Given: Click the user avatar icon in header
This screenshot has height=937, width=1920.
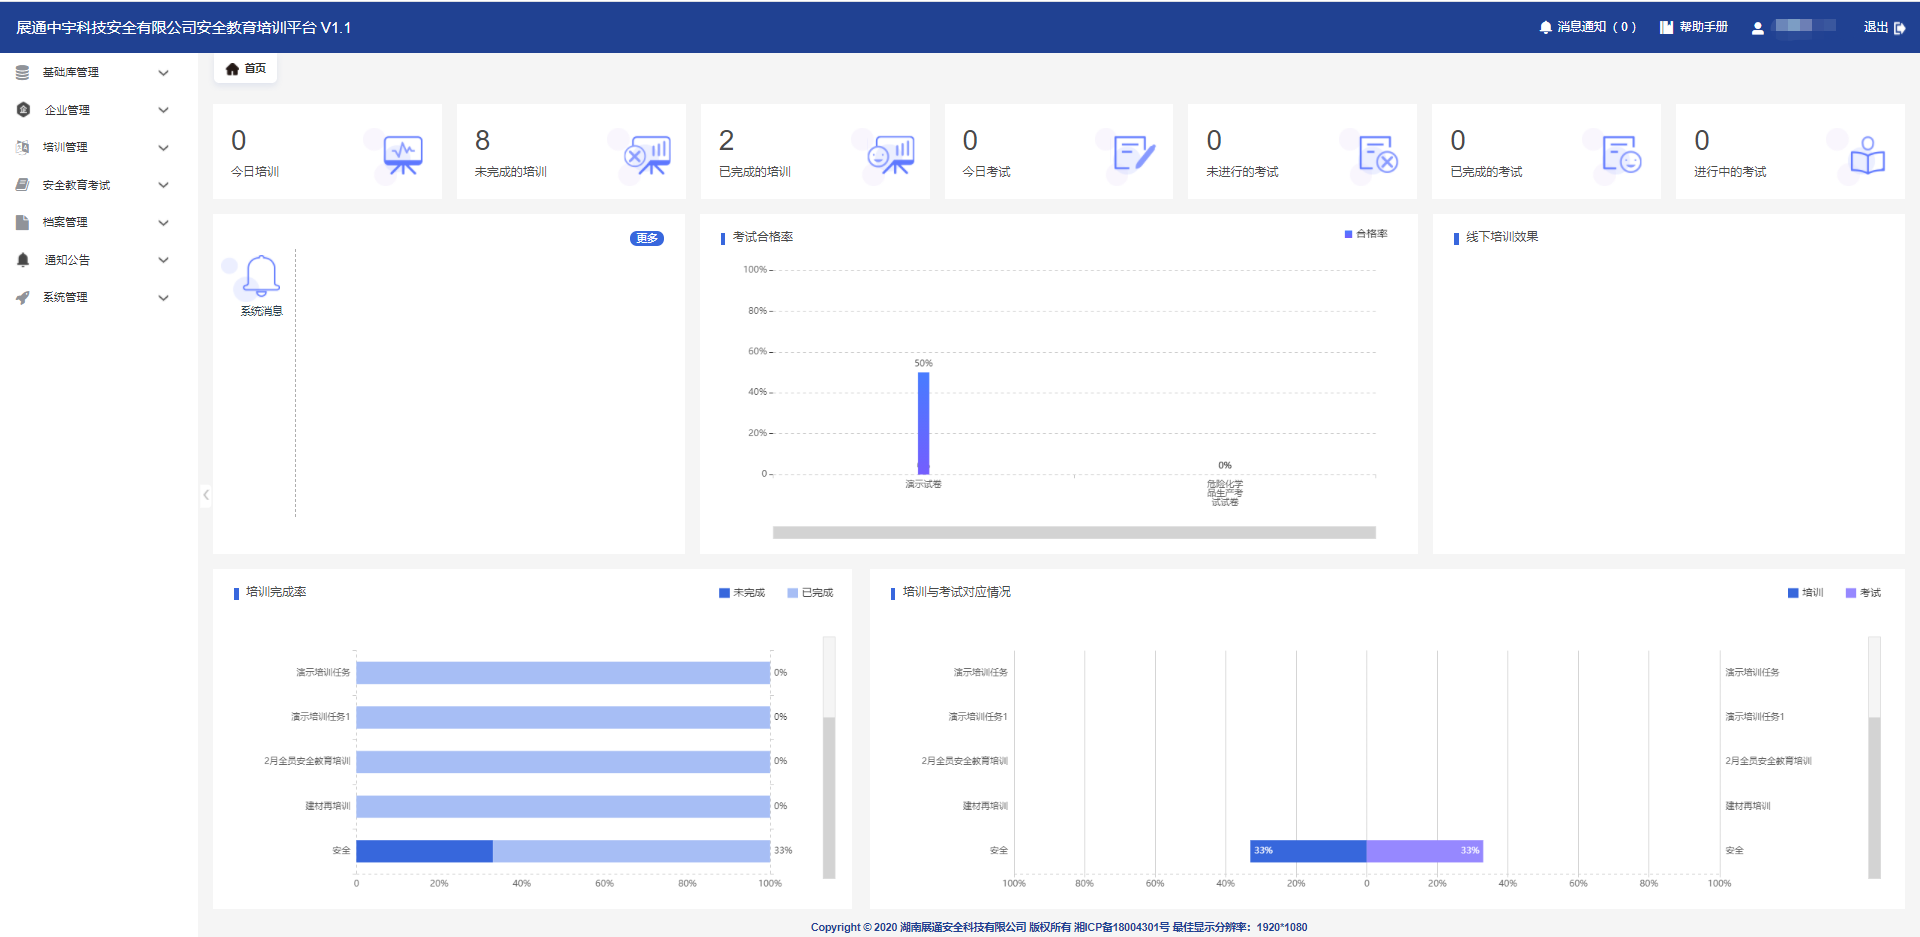Looking at the screenshot, I should (x=1757, y=28).
